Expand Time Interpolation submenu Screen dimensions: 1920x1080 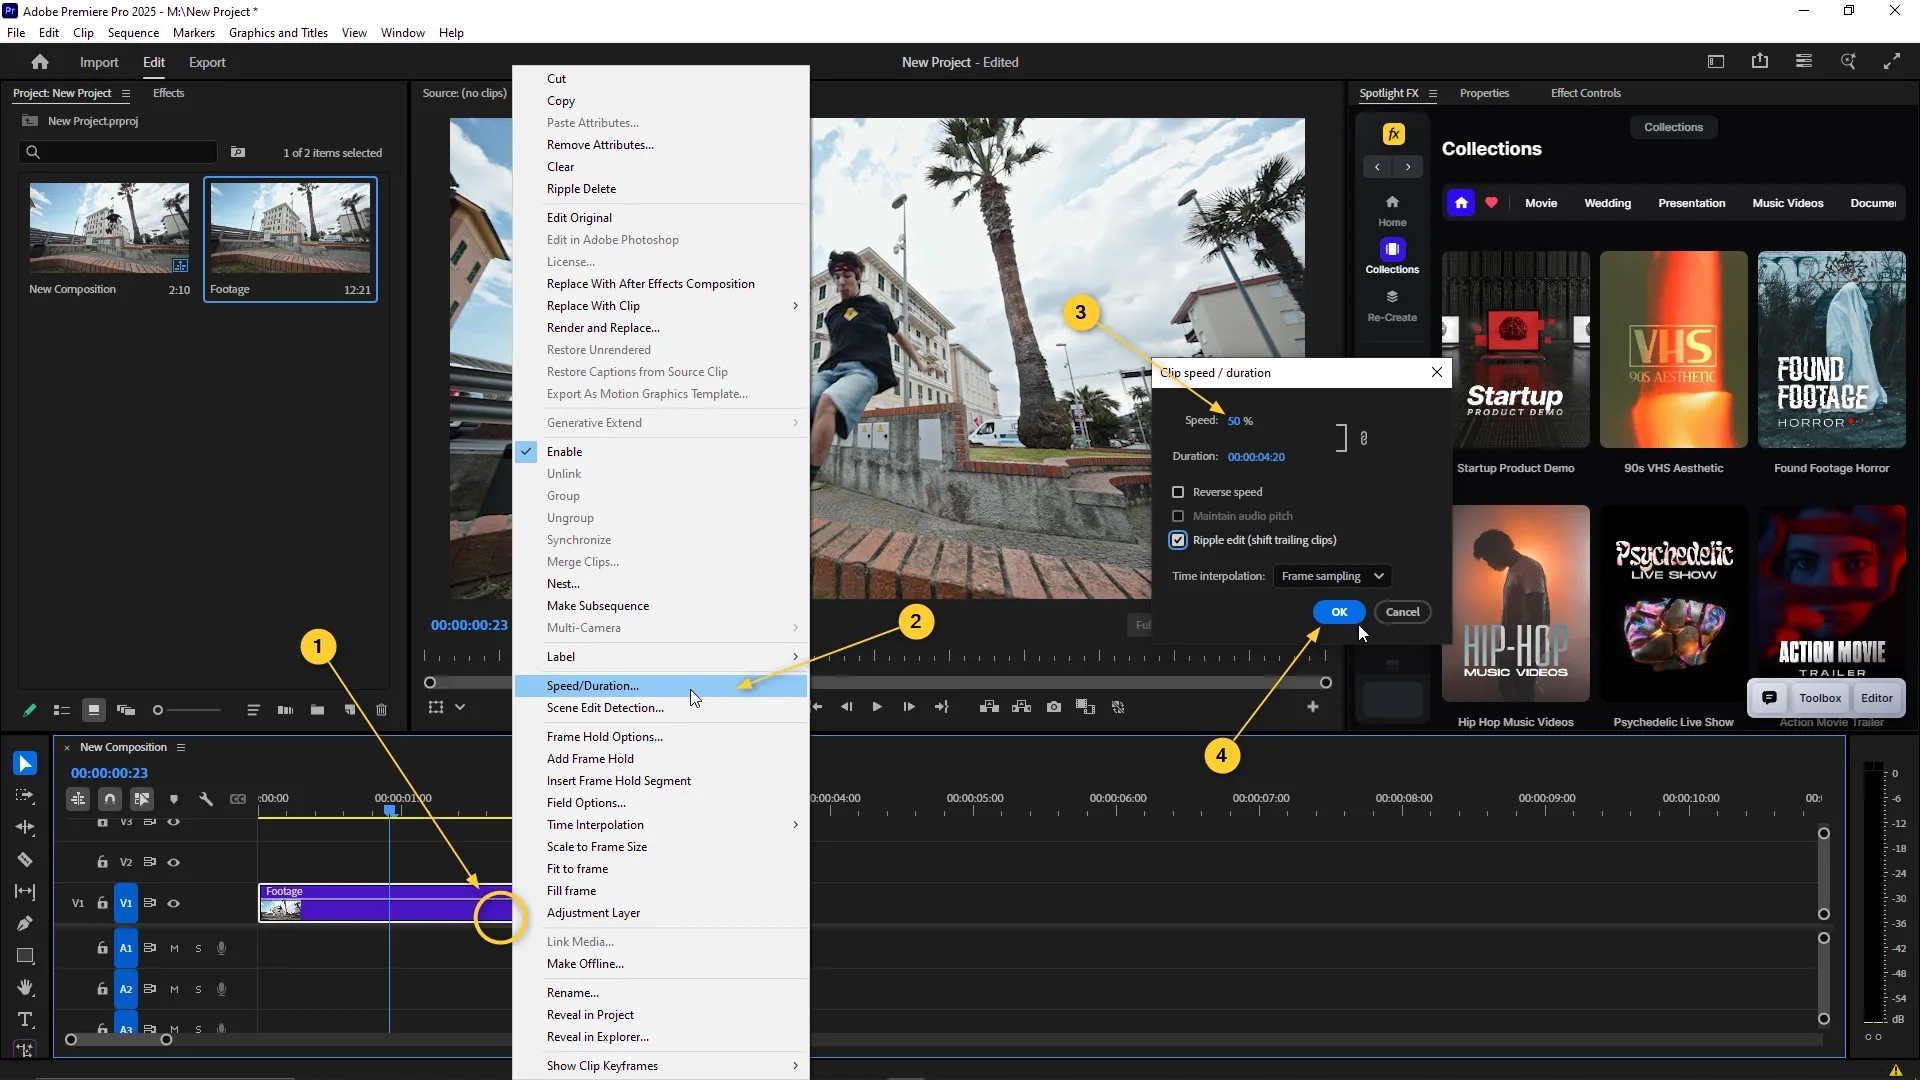(x=661, y=825)
